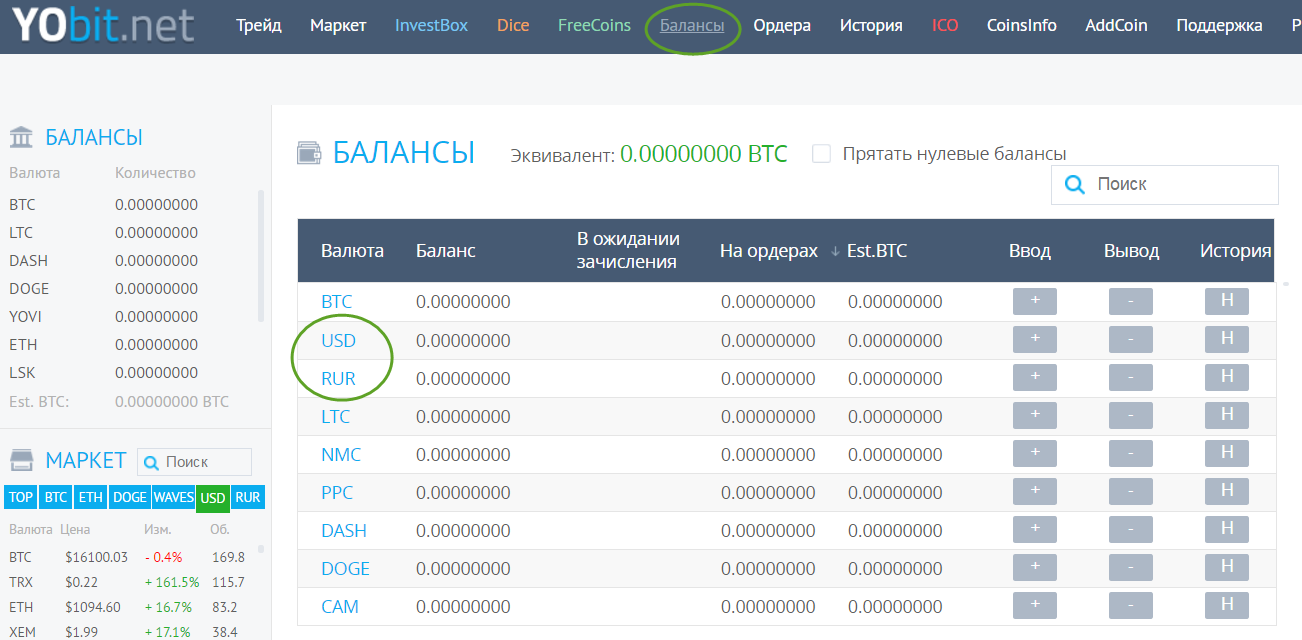Open the Трейд menu item

click(x=259, y=25)
